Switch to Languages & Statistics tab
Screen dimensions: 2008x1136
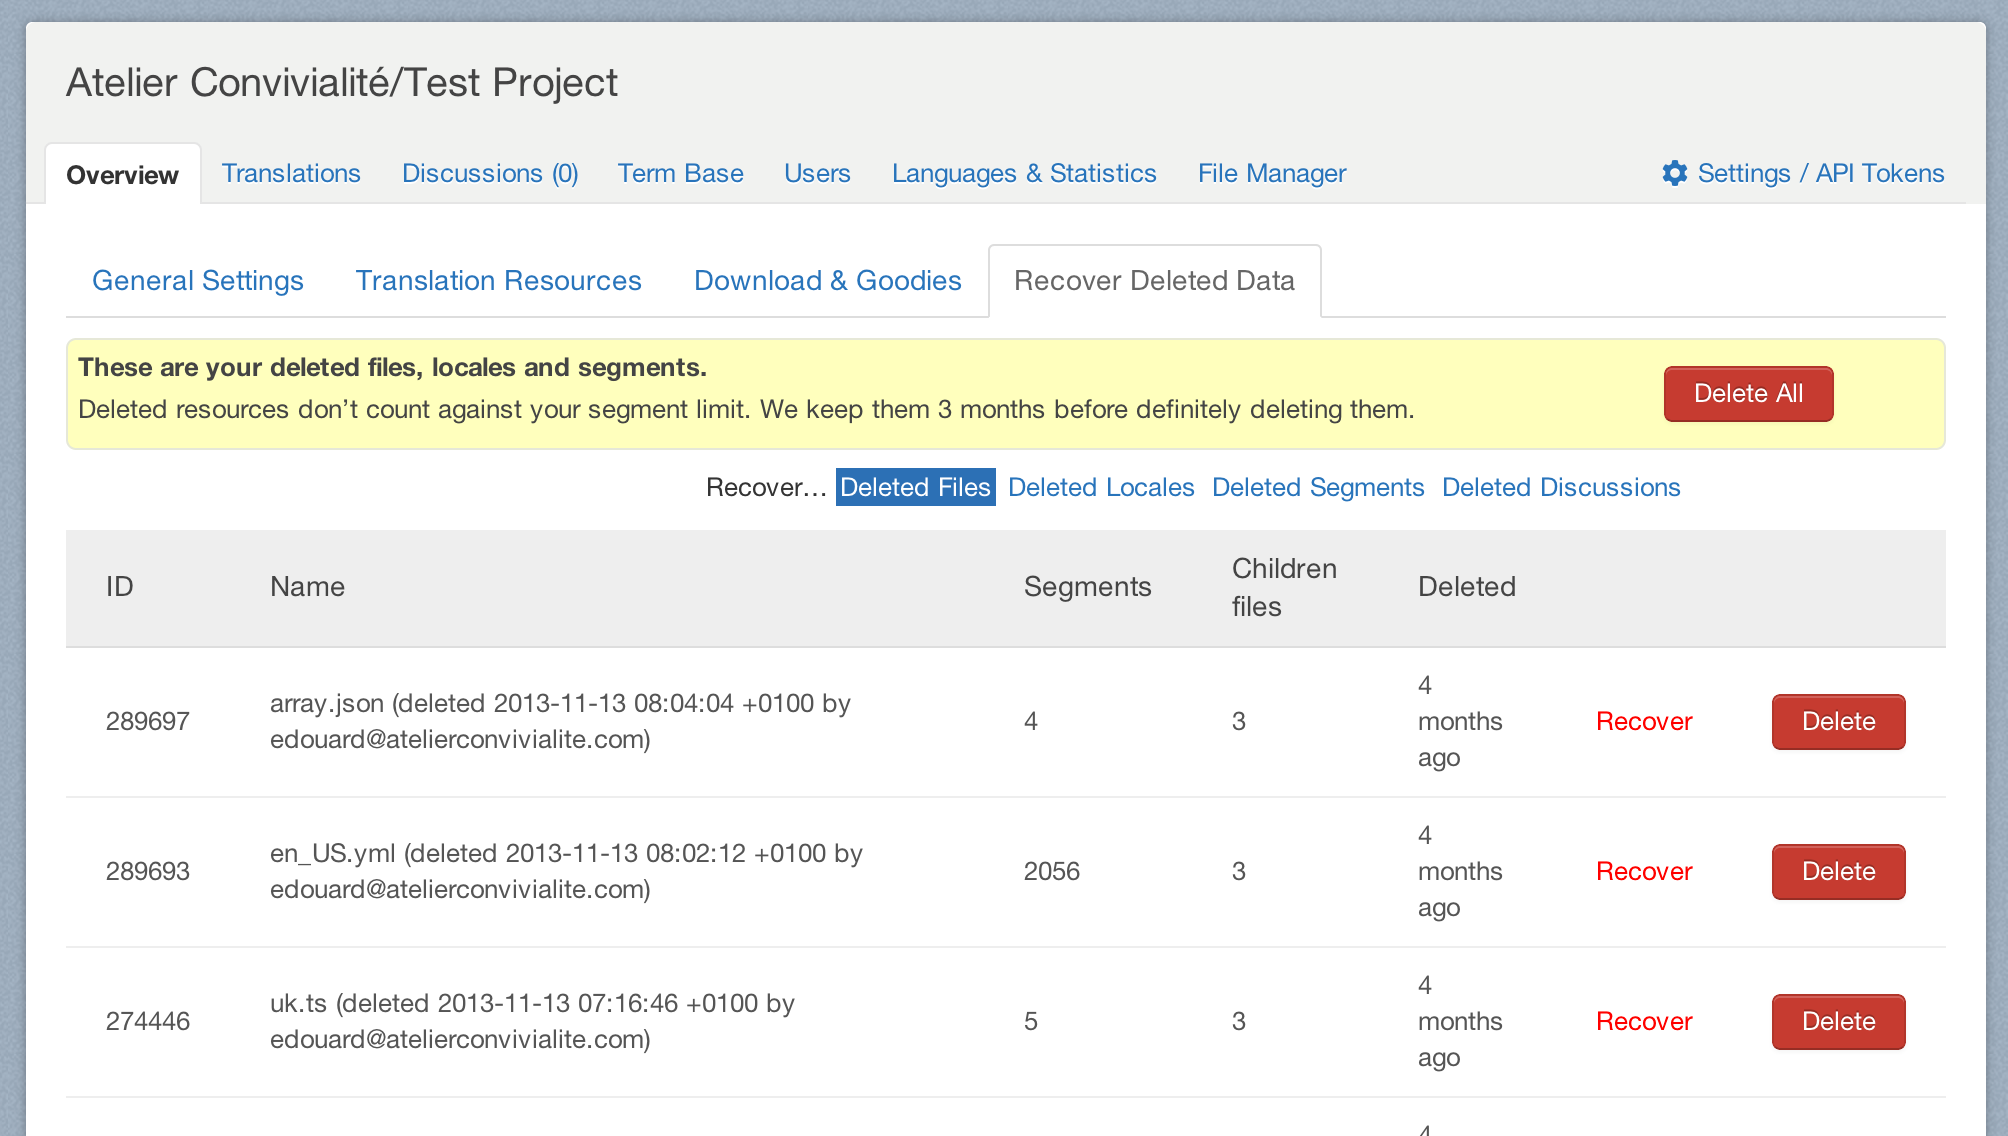tap(1024, 173)
